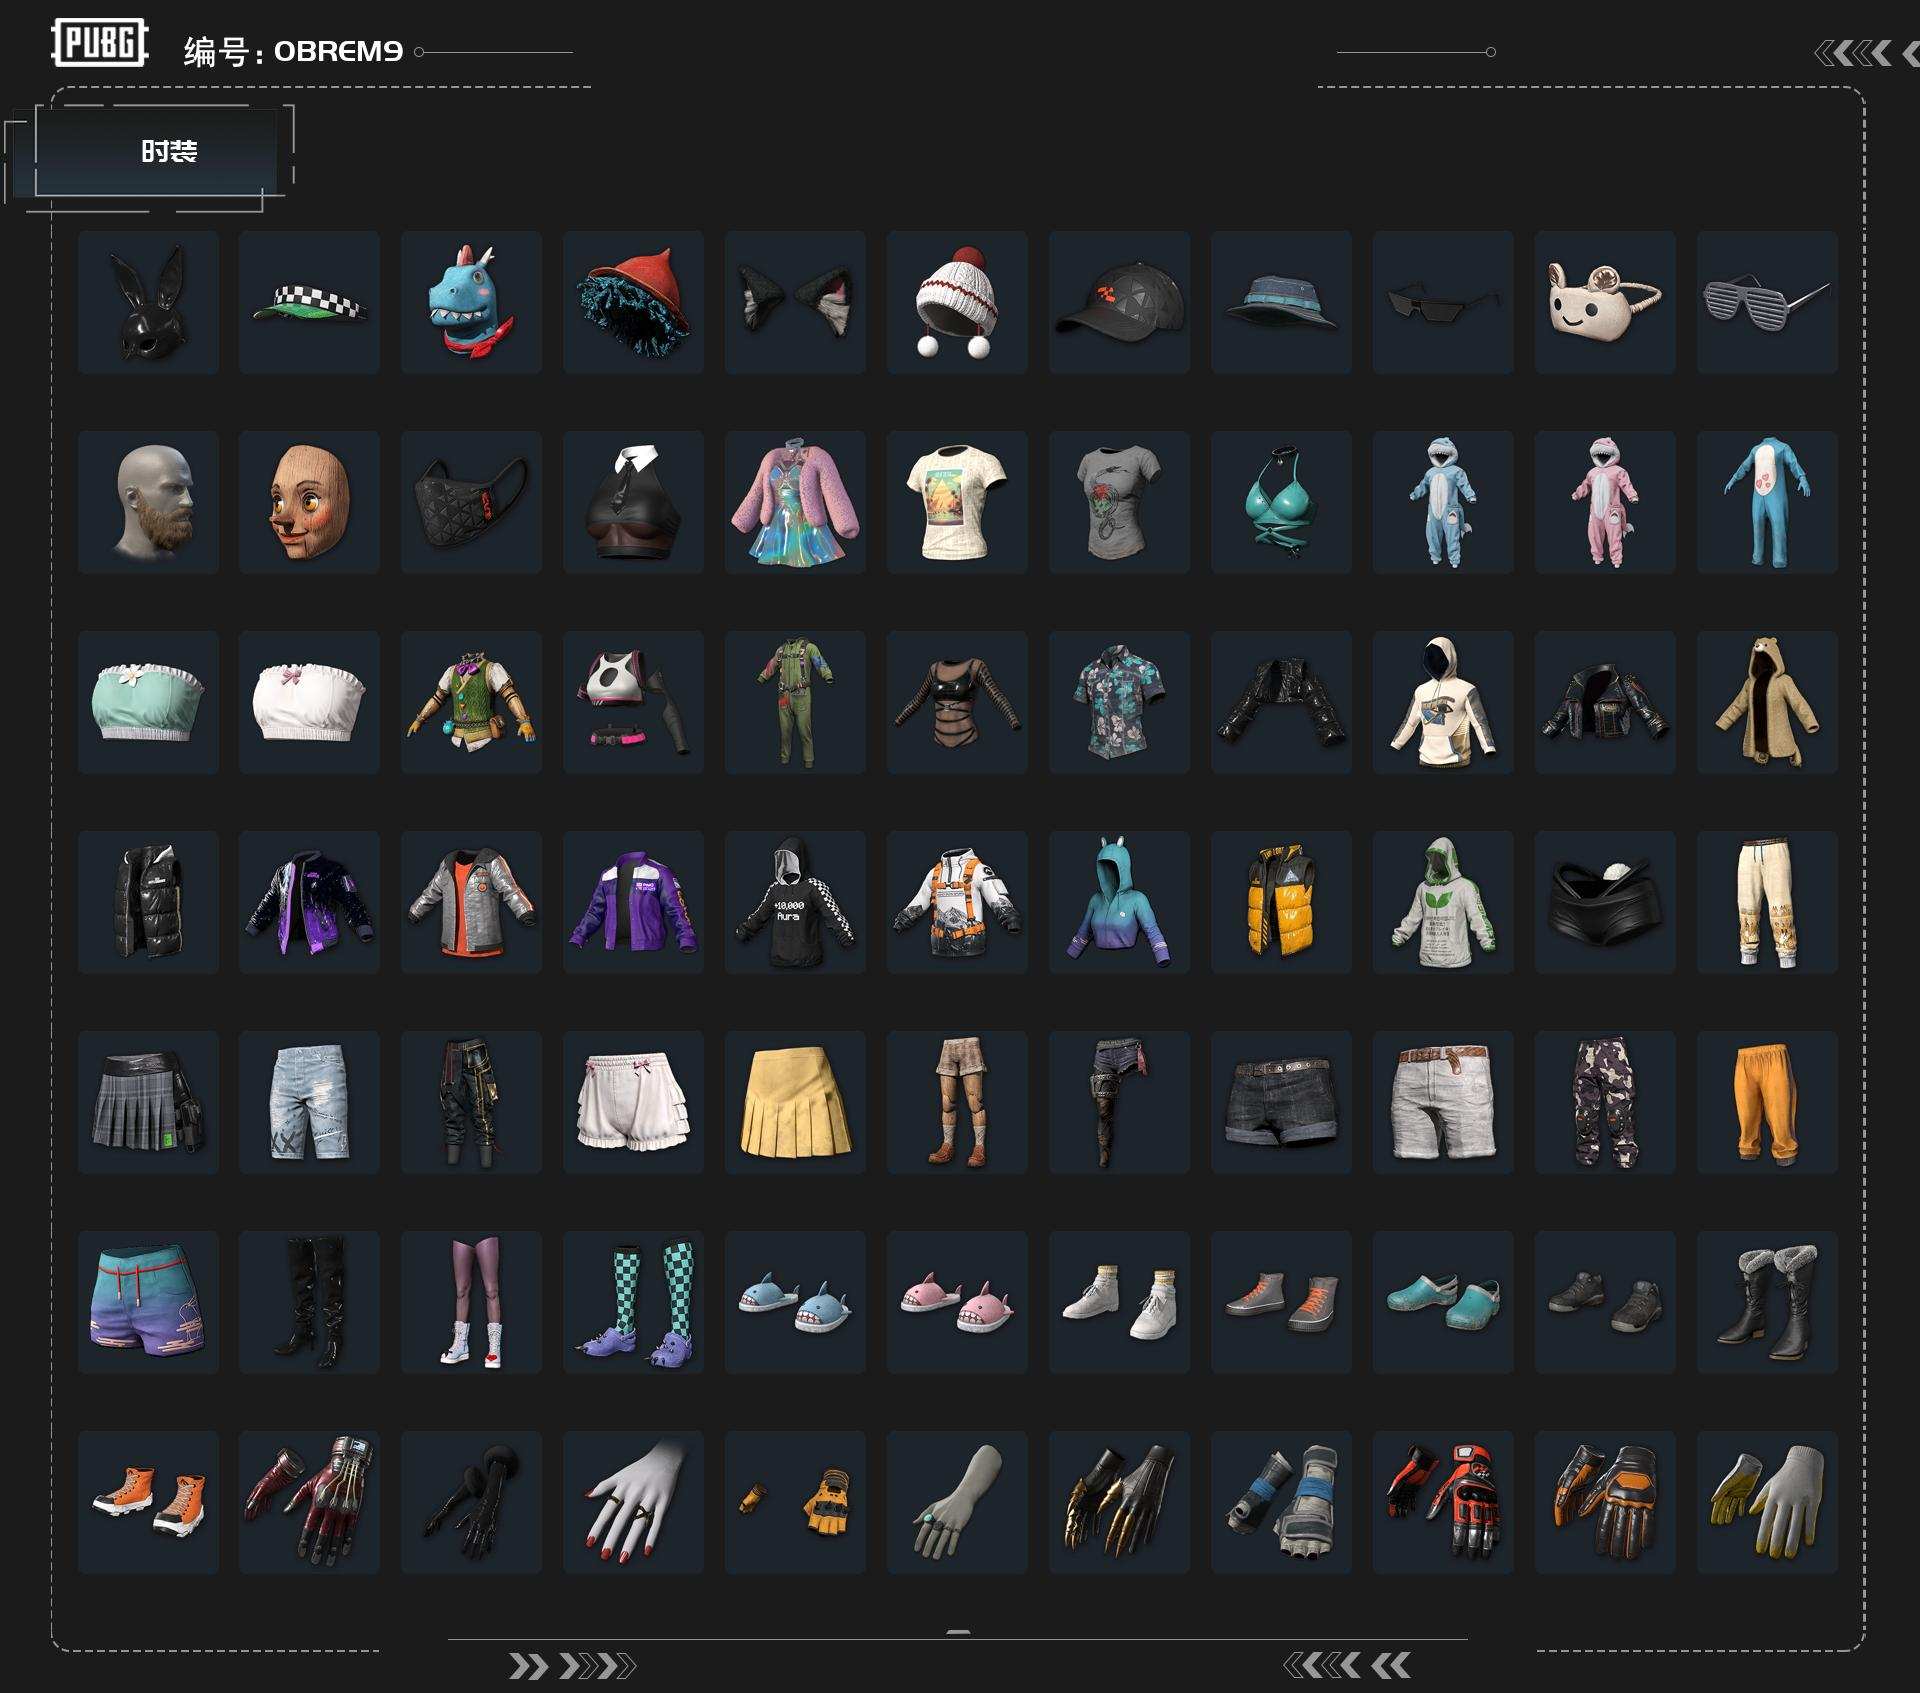The image size is (1920, 1693).
Task: Select the mint green tube top
Action: click(148, 702)
